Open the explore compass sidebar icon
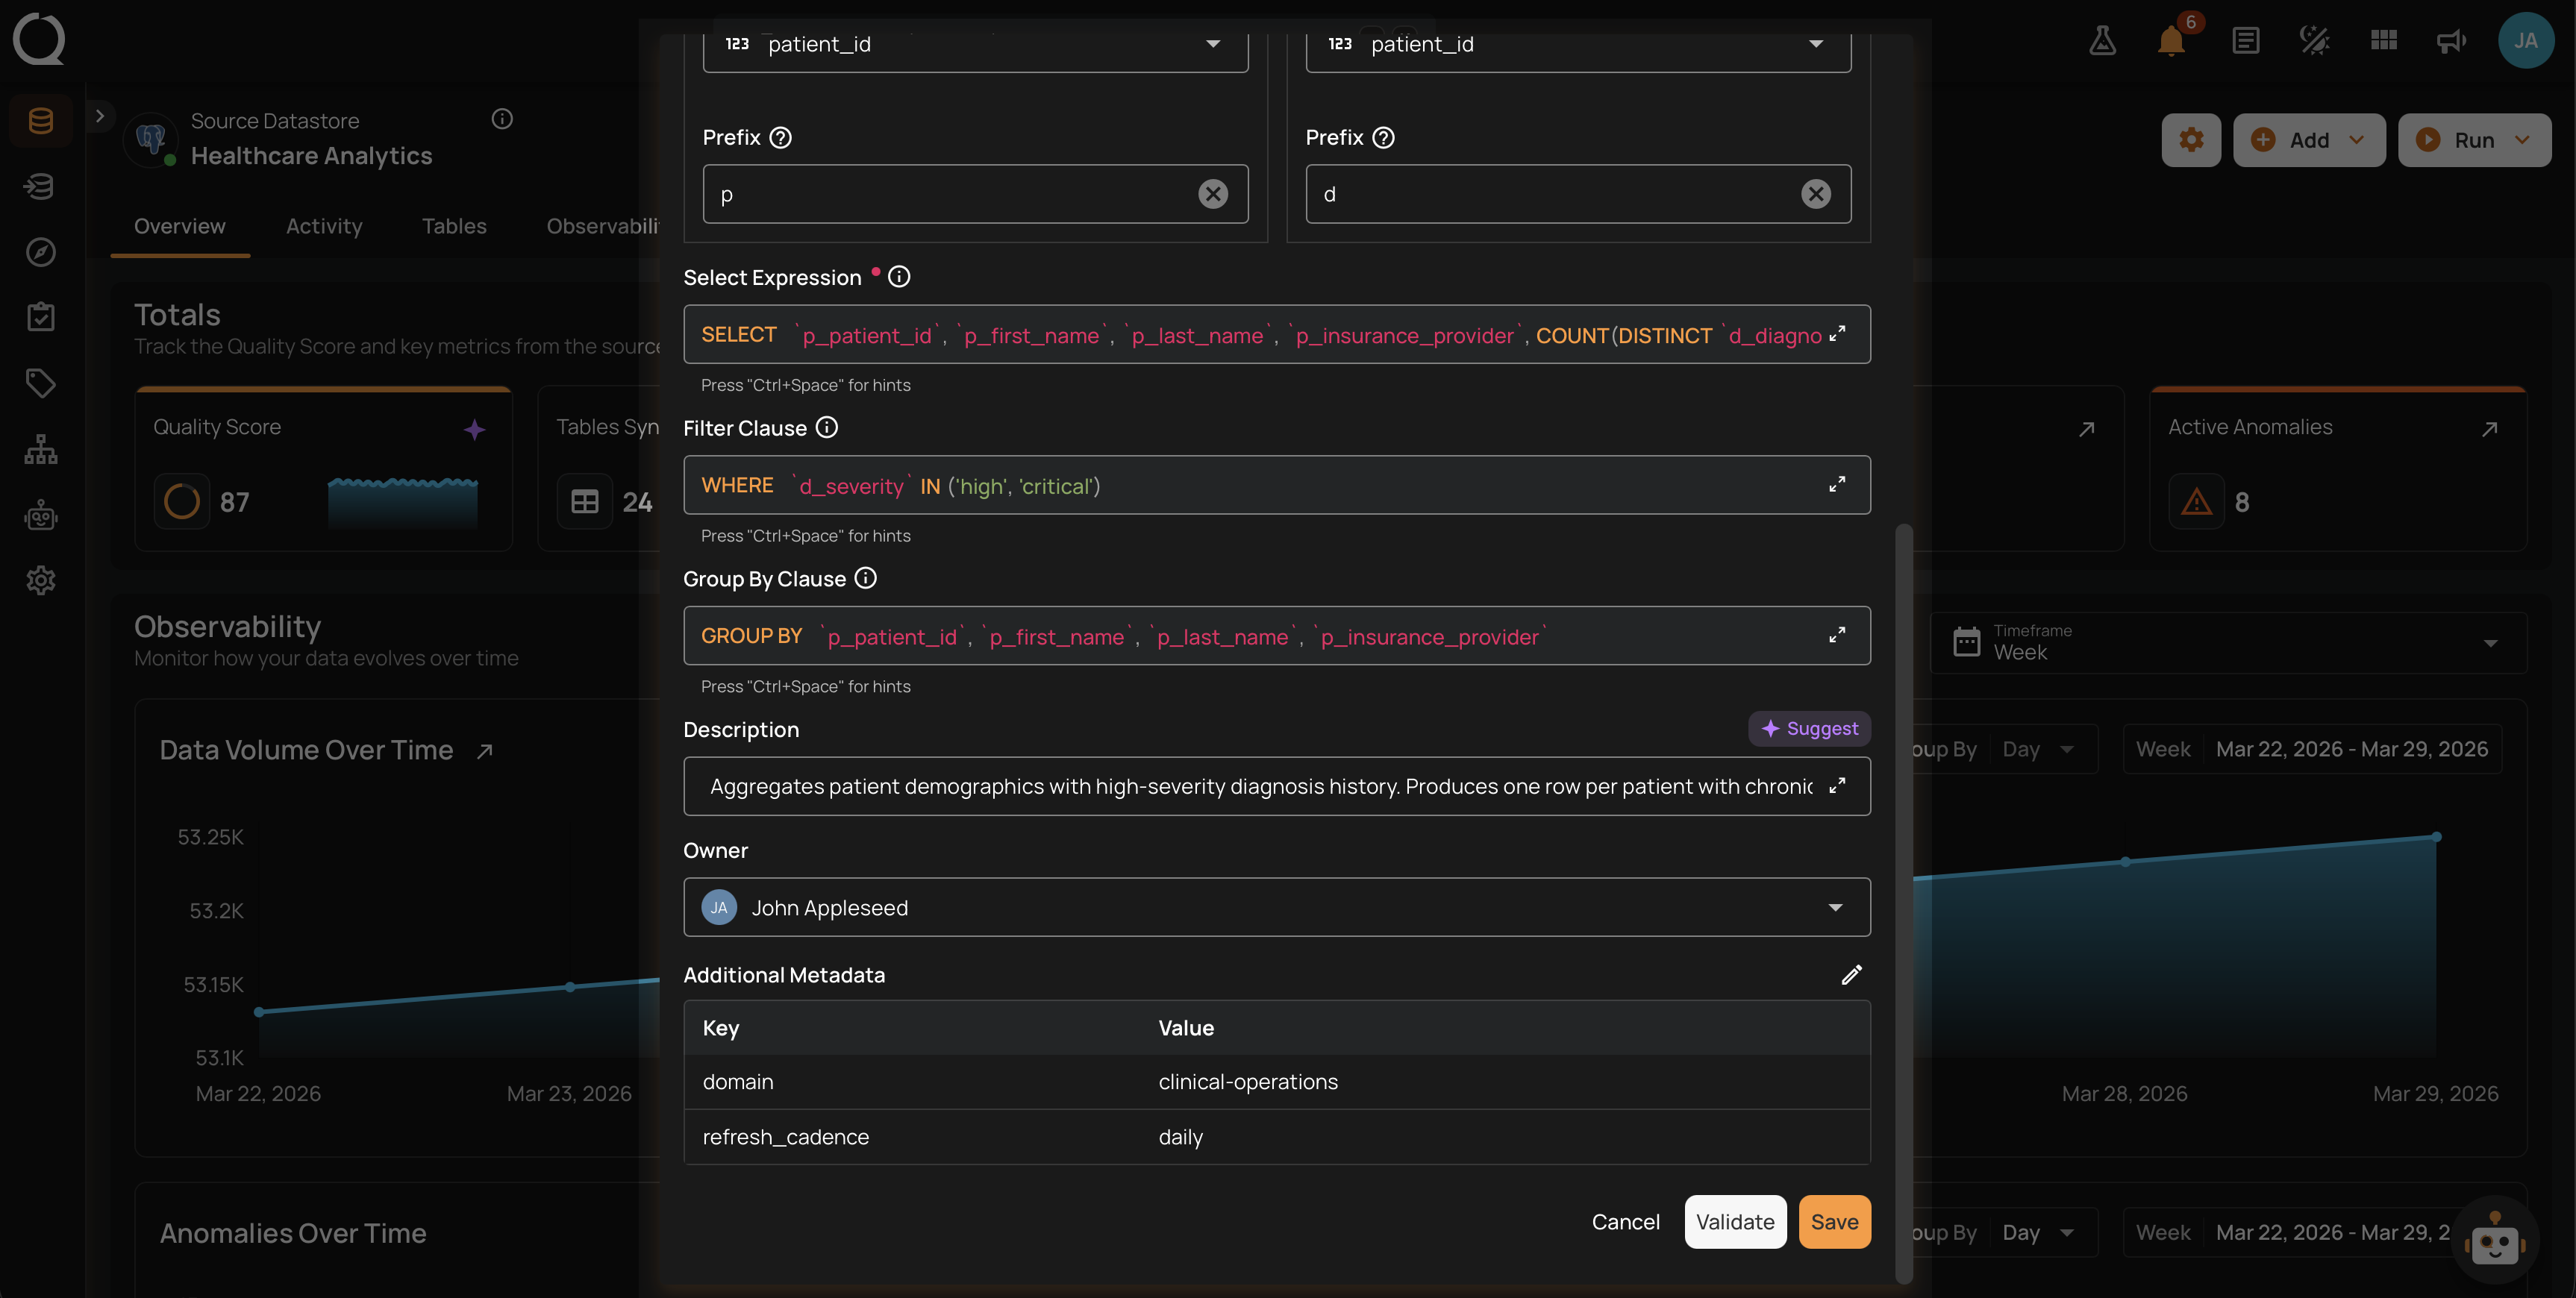 tap(40, 252)
